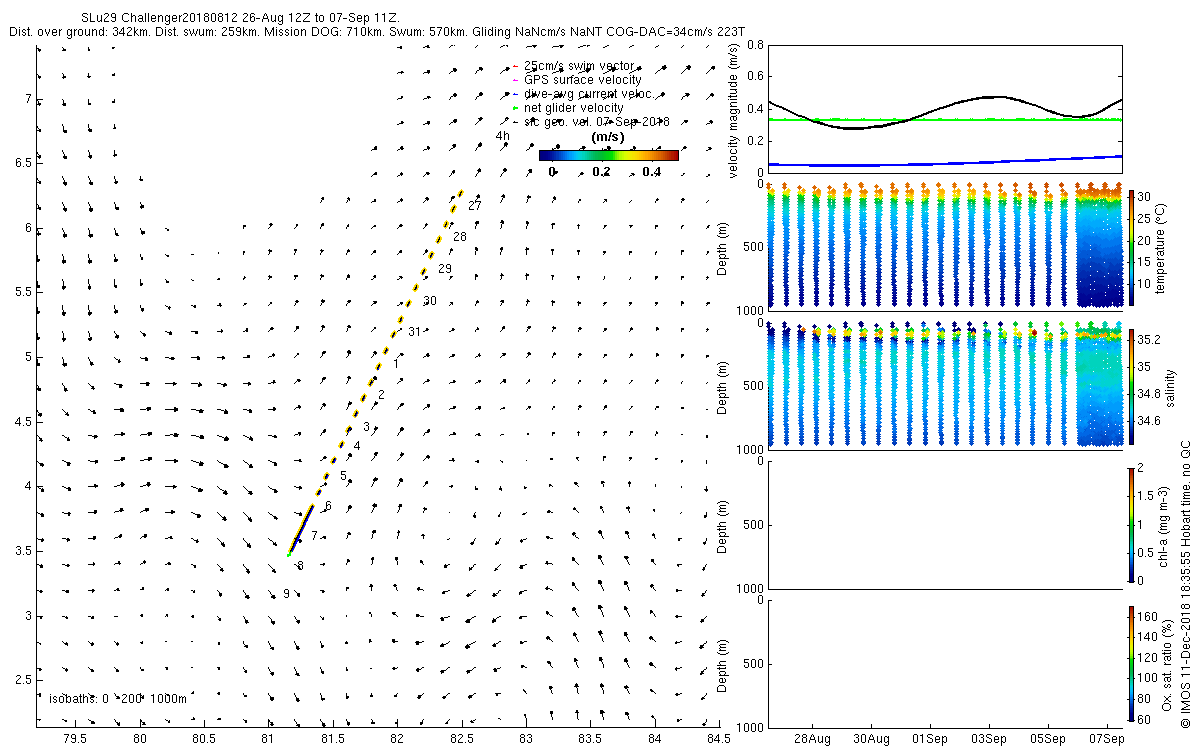This screenshot has height=750, width=1200.
Task: Click the black curve in velocity magnitude plot
Action: tap(990, 97)
